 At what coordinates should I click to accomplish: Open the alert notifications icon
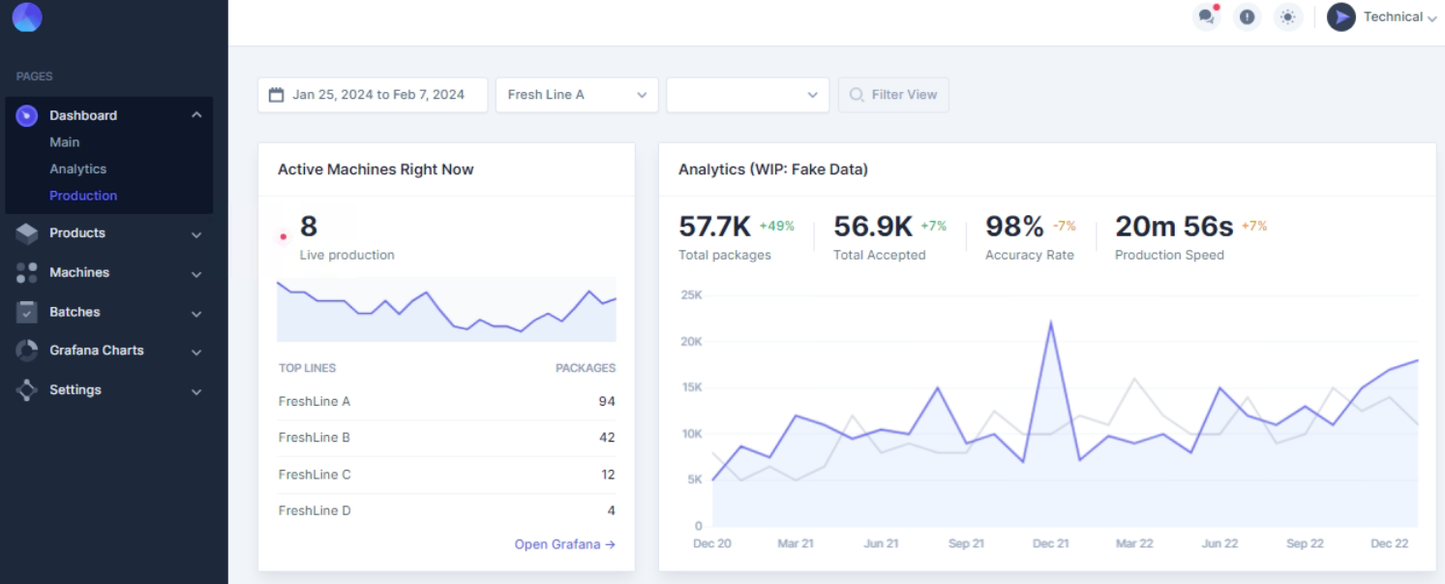click(1246, 17)
